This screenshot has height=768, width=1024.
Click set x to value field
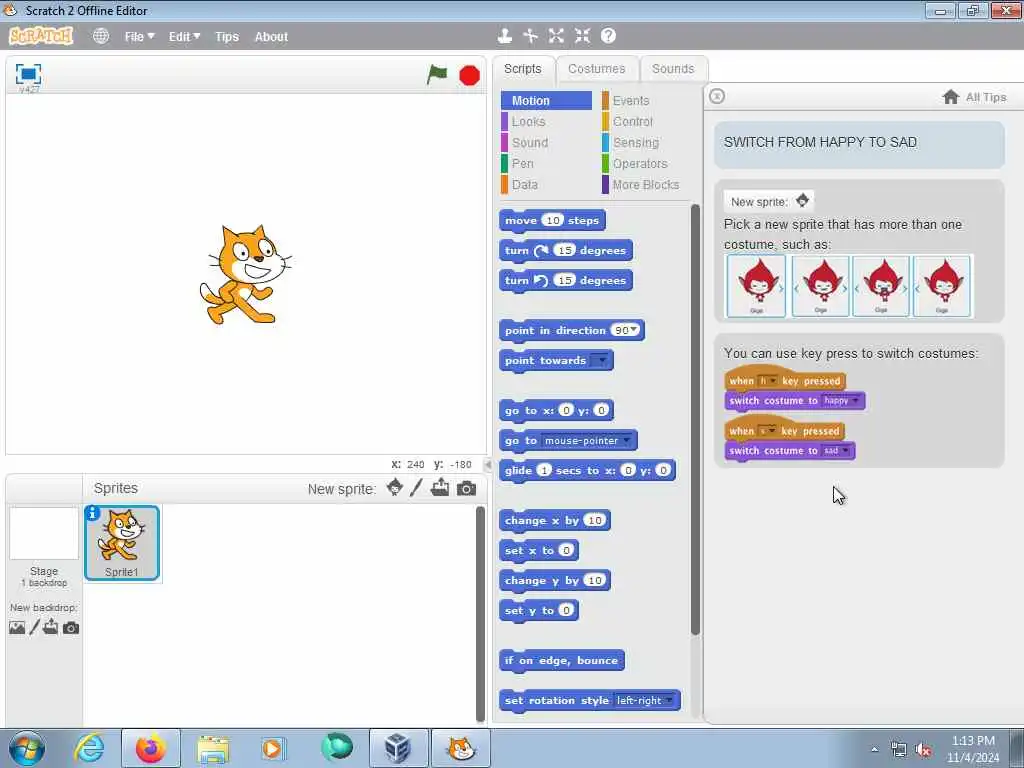tap(566, 551)
